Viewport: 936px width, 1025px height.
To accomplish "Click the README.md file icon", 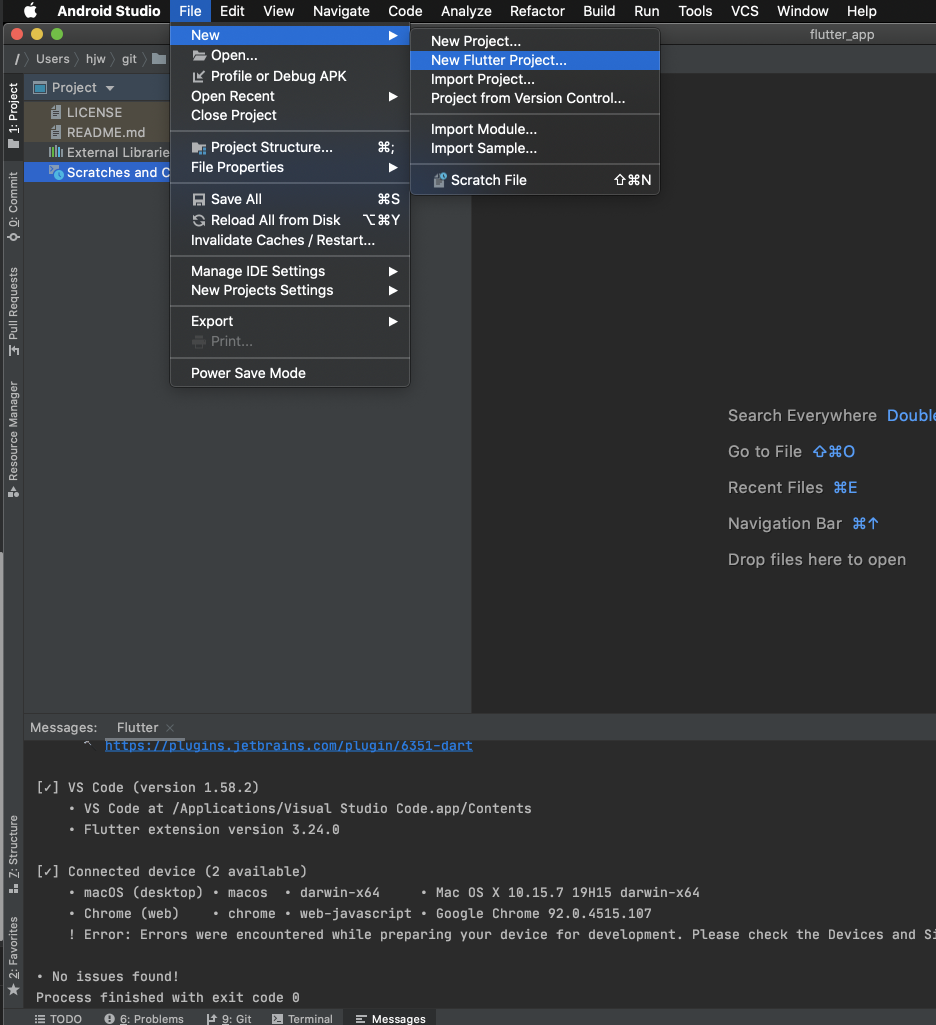I will [x=56, y=132].
